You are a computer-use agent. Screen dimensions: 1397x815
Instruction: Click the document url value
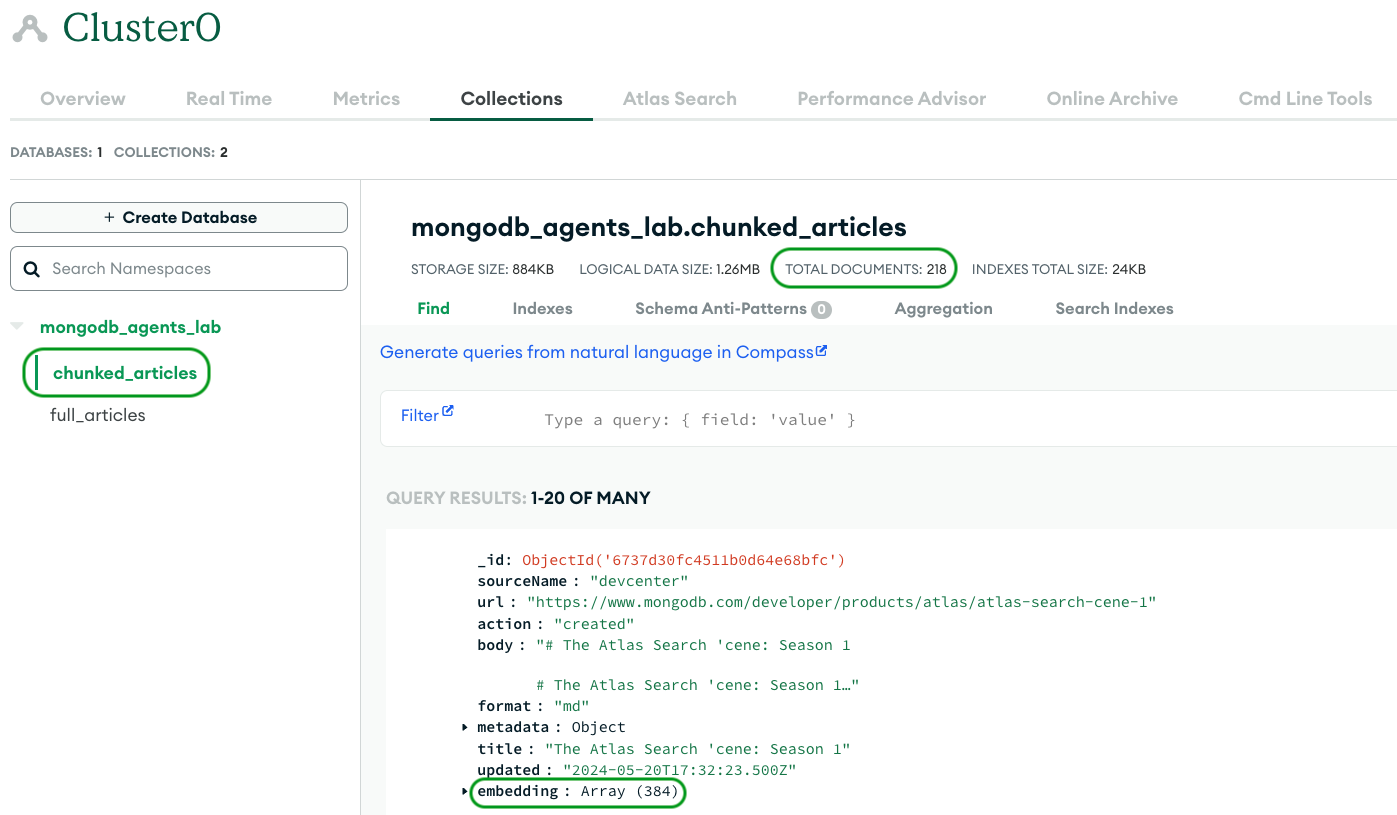[843, 602]
